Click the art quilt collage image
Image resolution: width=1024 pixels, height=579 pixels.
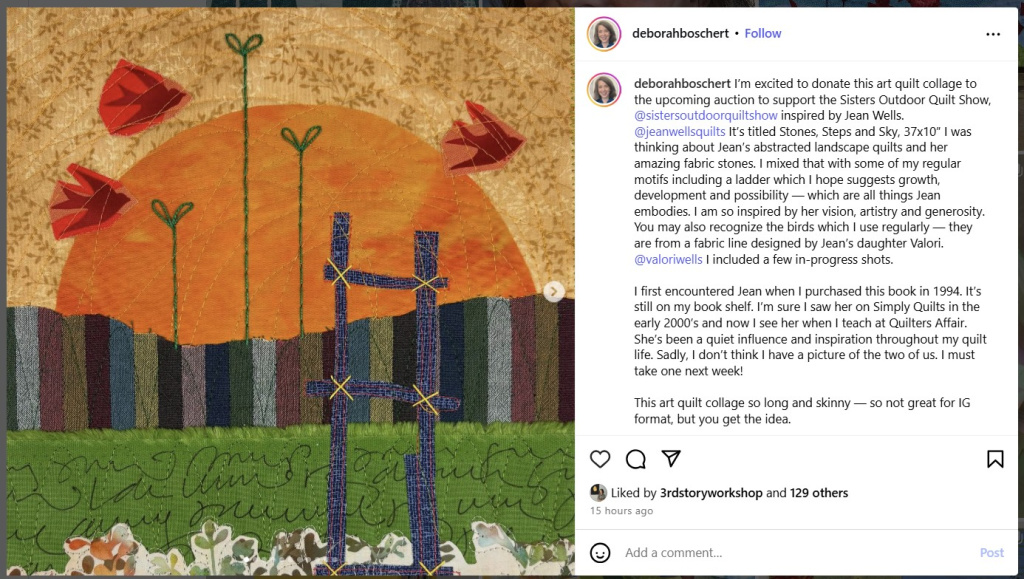coord(291,291)
